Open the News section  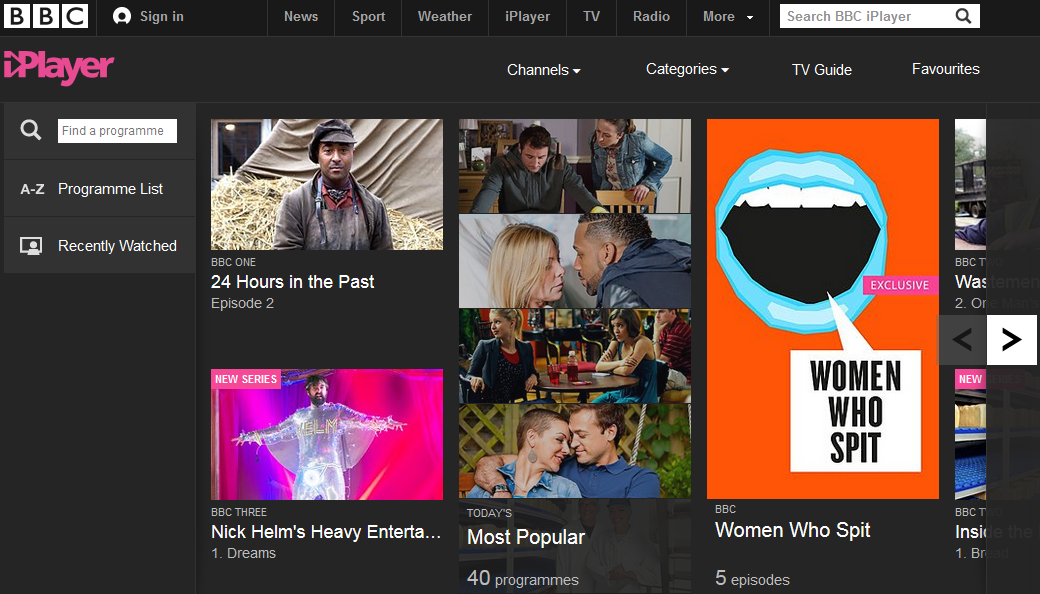click(x=301, y=17)
